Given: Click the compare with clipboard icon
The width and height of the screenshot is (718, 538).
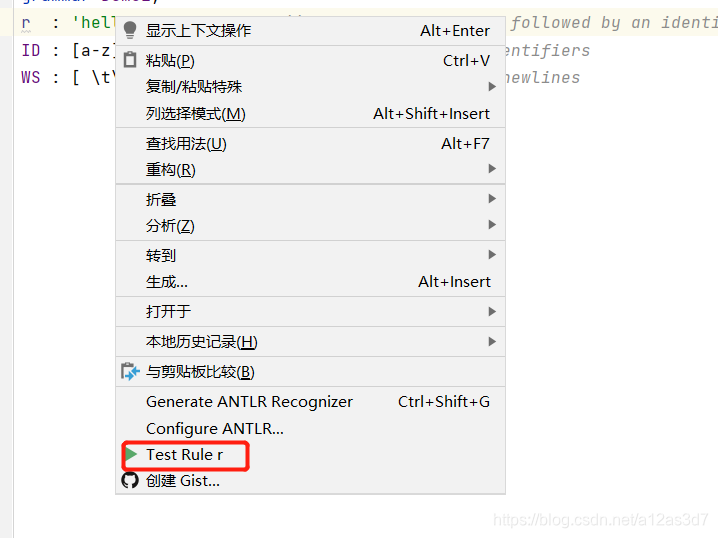Looking at the screenshot, I should (130, 371).
